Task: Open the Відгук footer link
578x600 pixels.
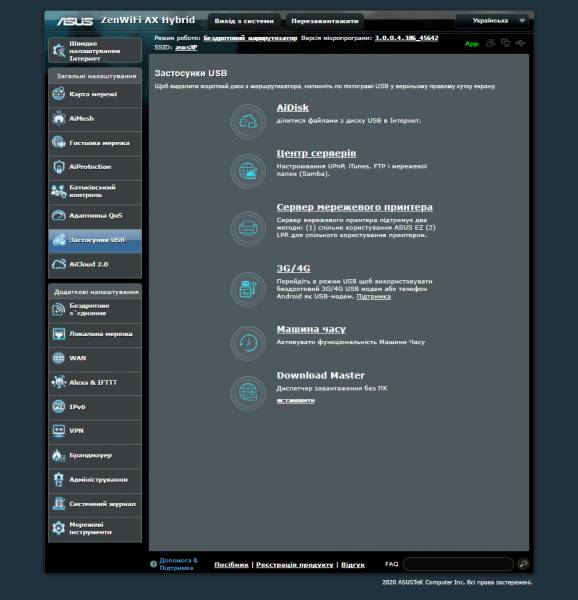Action: tap(353, 565)
